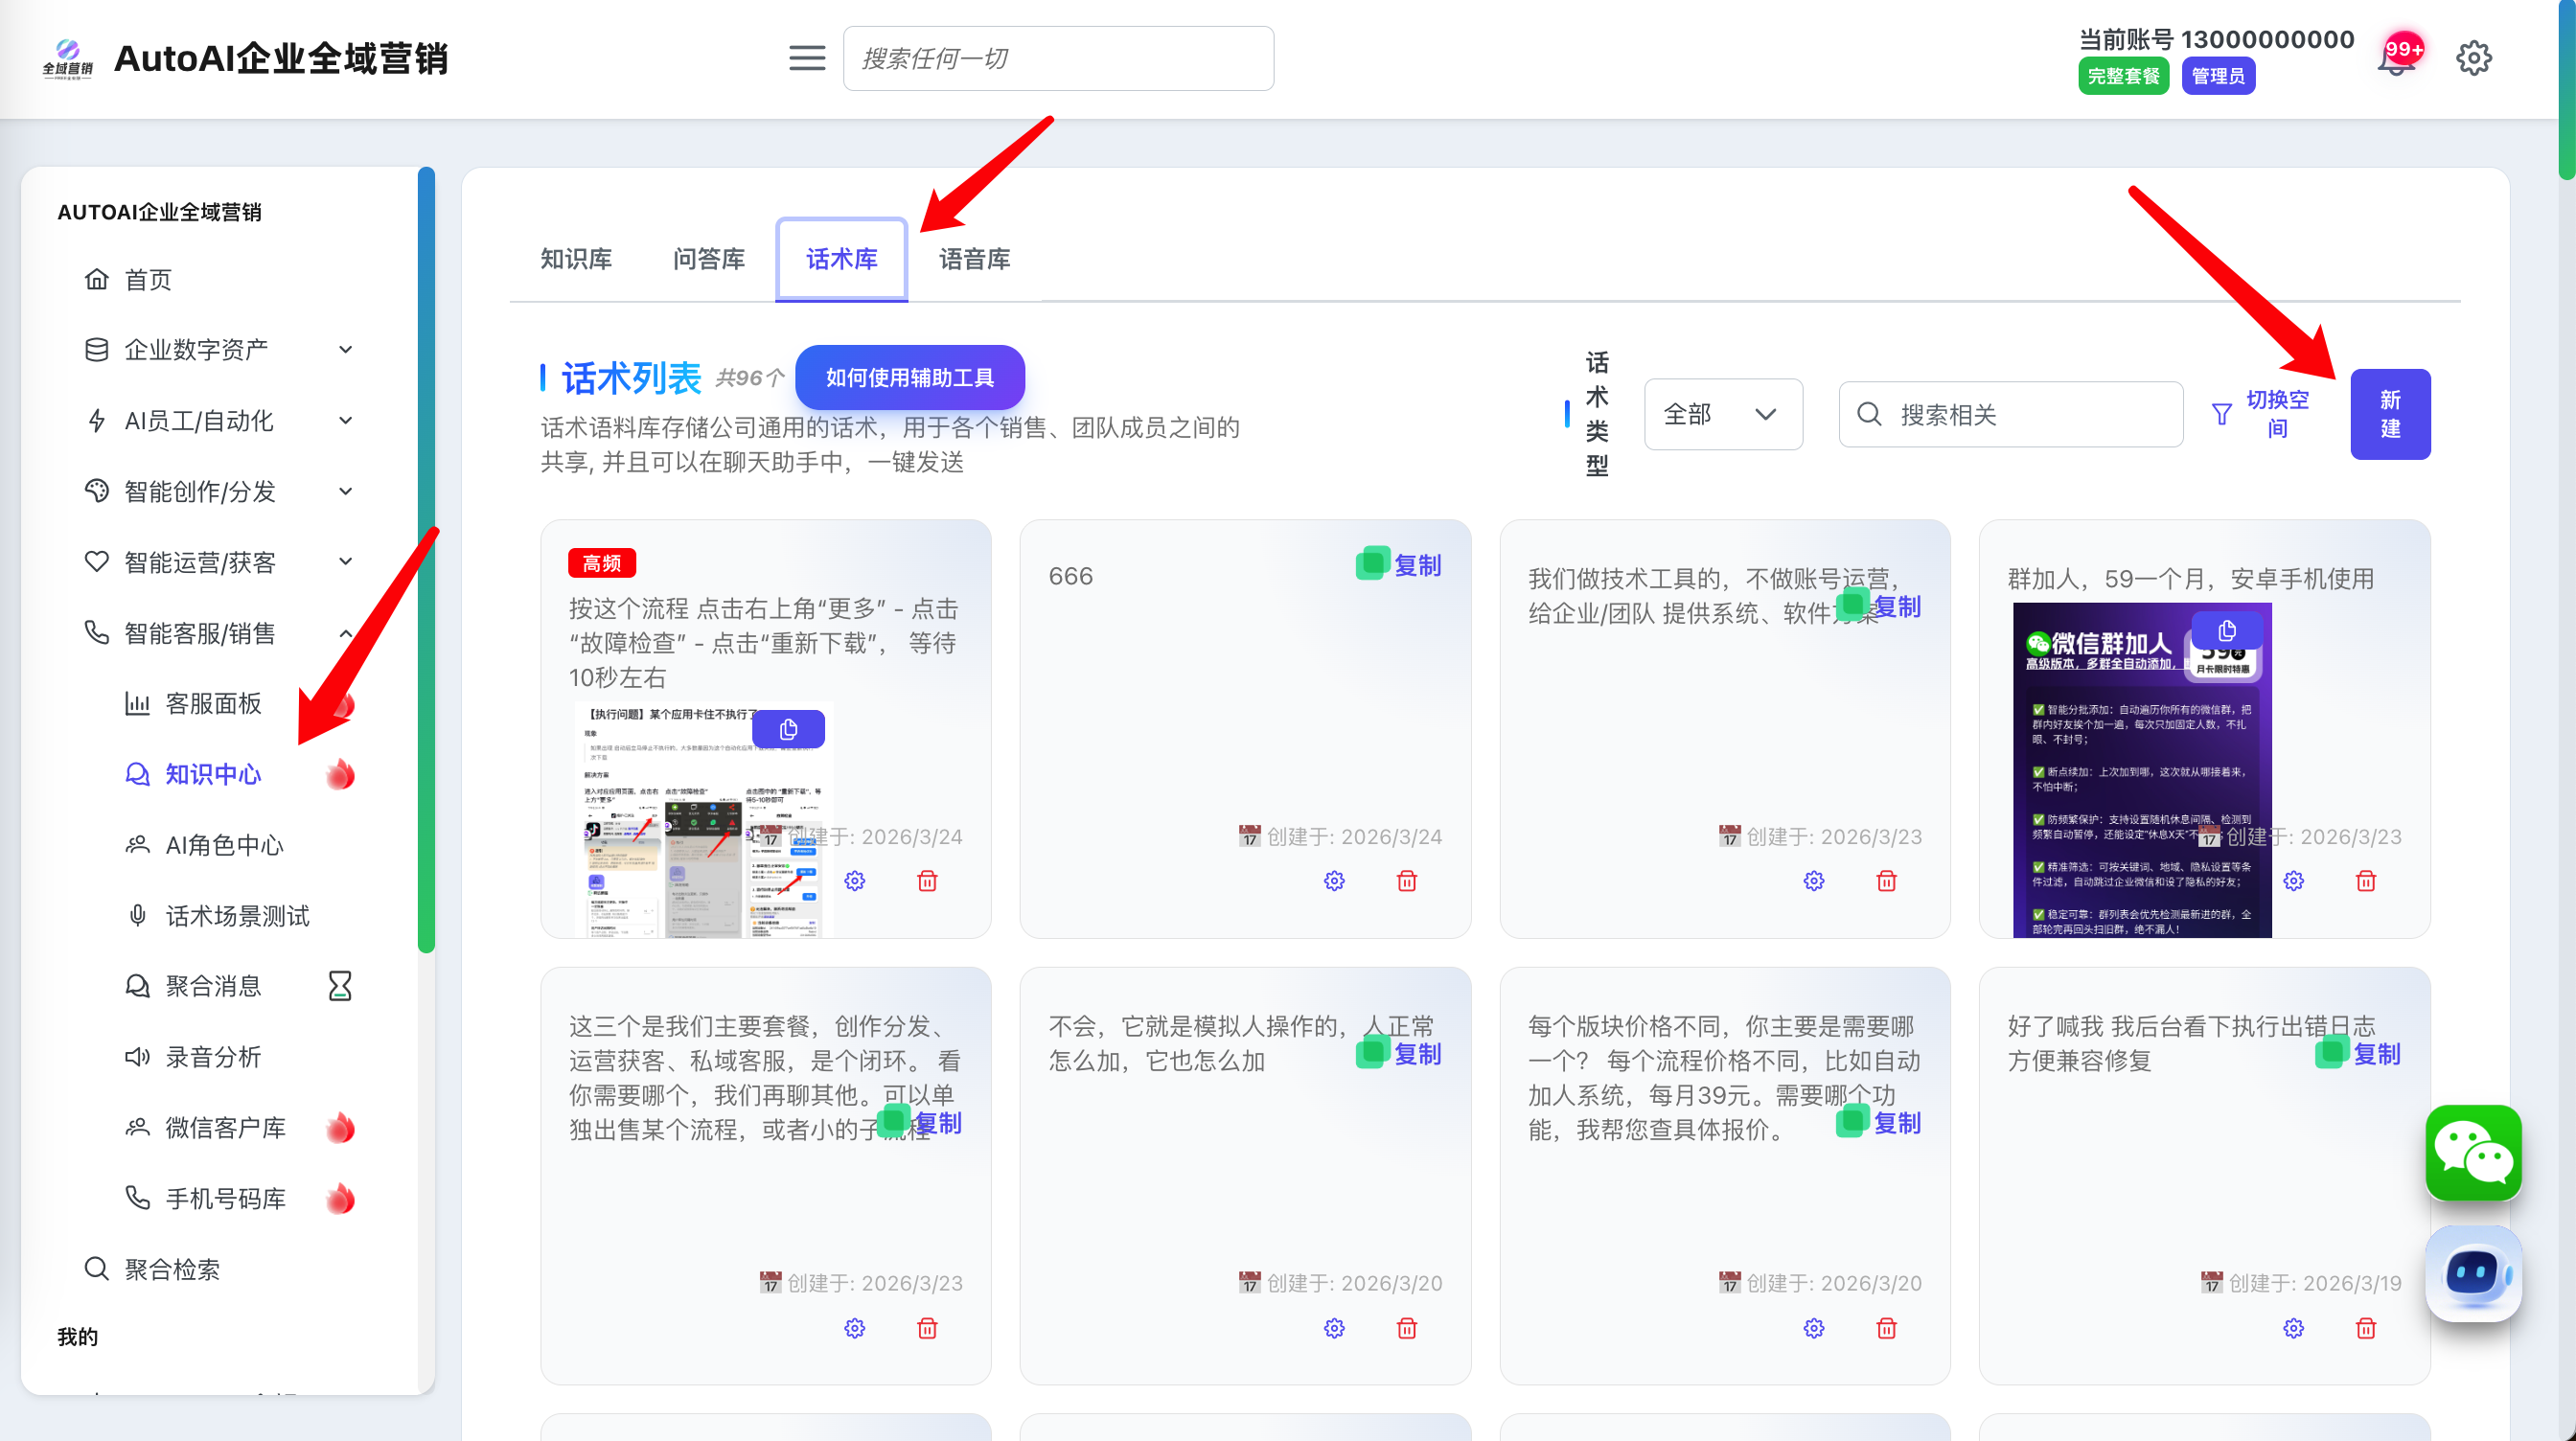Switch to the 知识库 tab
The height and width of the screenshot is (1441, 2576).
pos(575,259)
